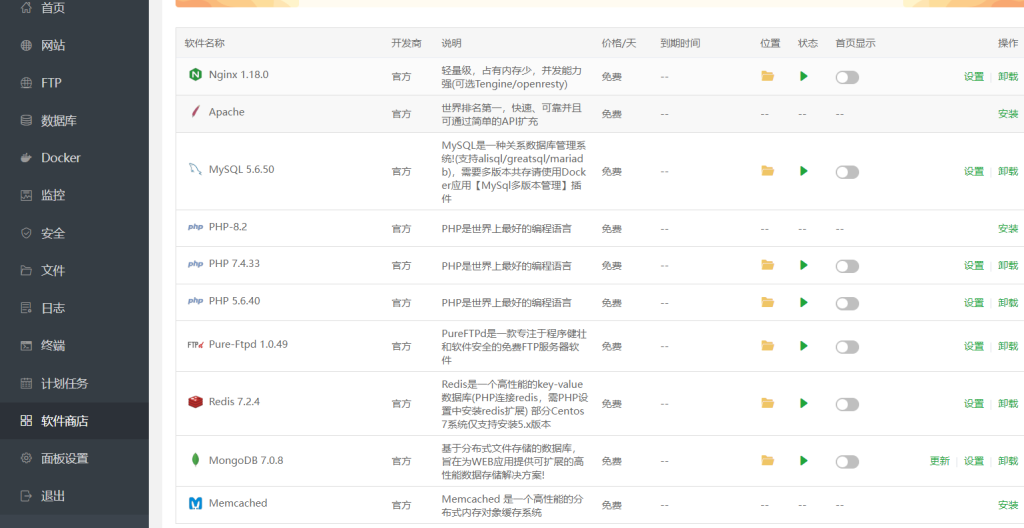Click the MongoDB leaf logo icon
This screenshot has width=1024, height=528.
195,460
